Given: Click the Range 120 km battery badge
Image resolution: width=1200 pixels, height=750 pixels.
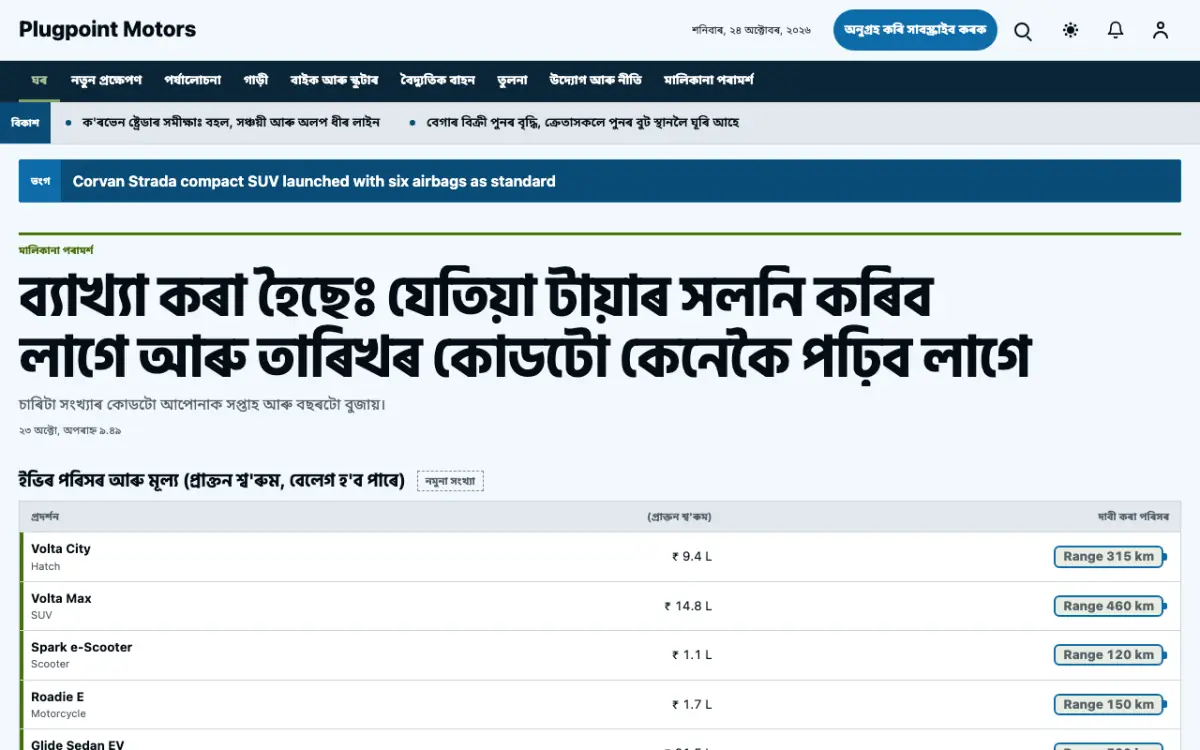Looking at the screenshot, I should point(1109,655).
